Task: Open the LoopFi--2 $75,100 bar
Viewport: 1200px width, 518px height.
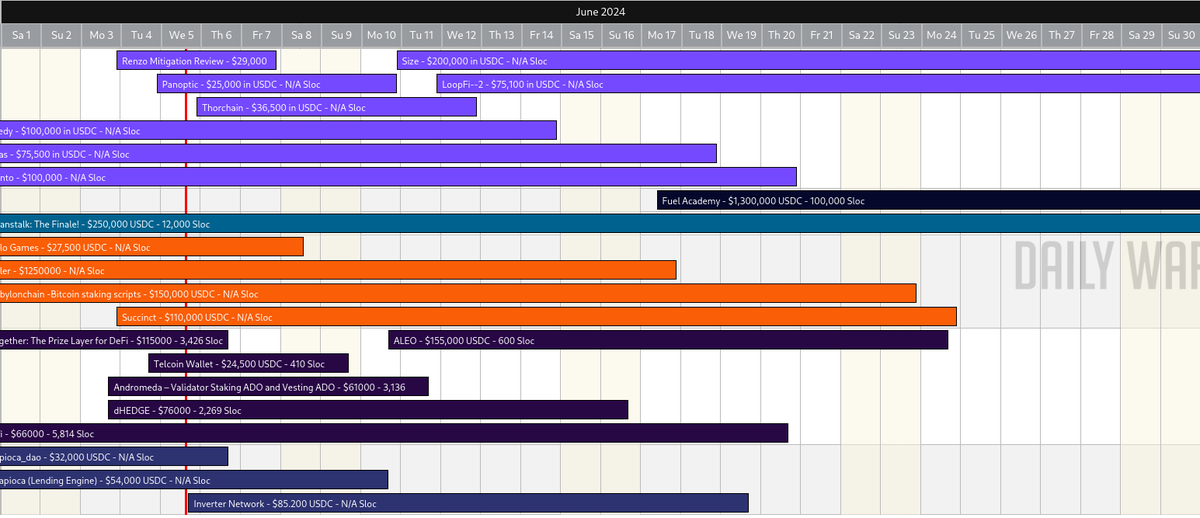Action: (818, 84)
